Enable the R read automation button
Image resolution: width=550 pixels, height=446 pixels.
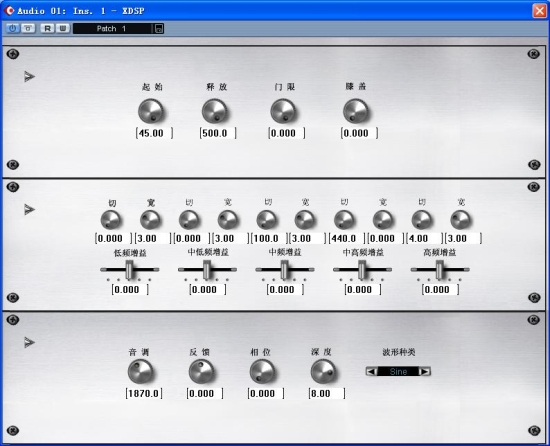[x=47, y=28]
